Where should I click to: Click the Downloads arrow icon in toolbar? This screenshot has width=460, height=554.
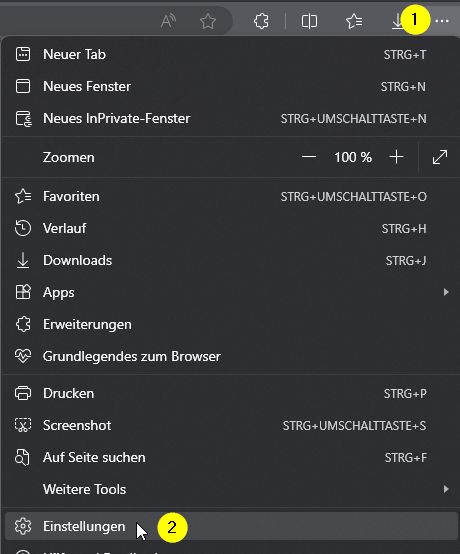(397, 21)
